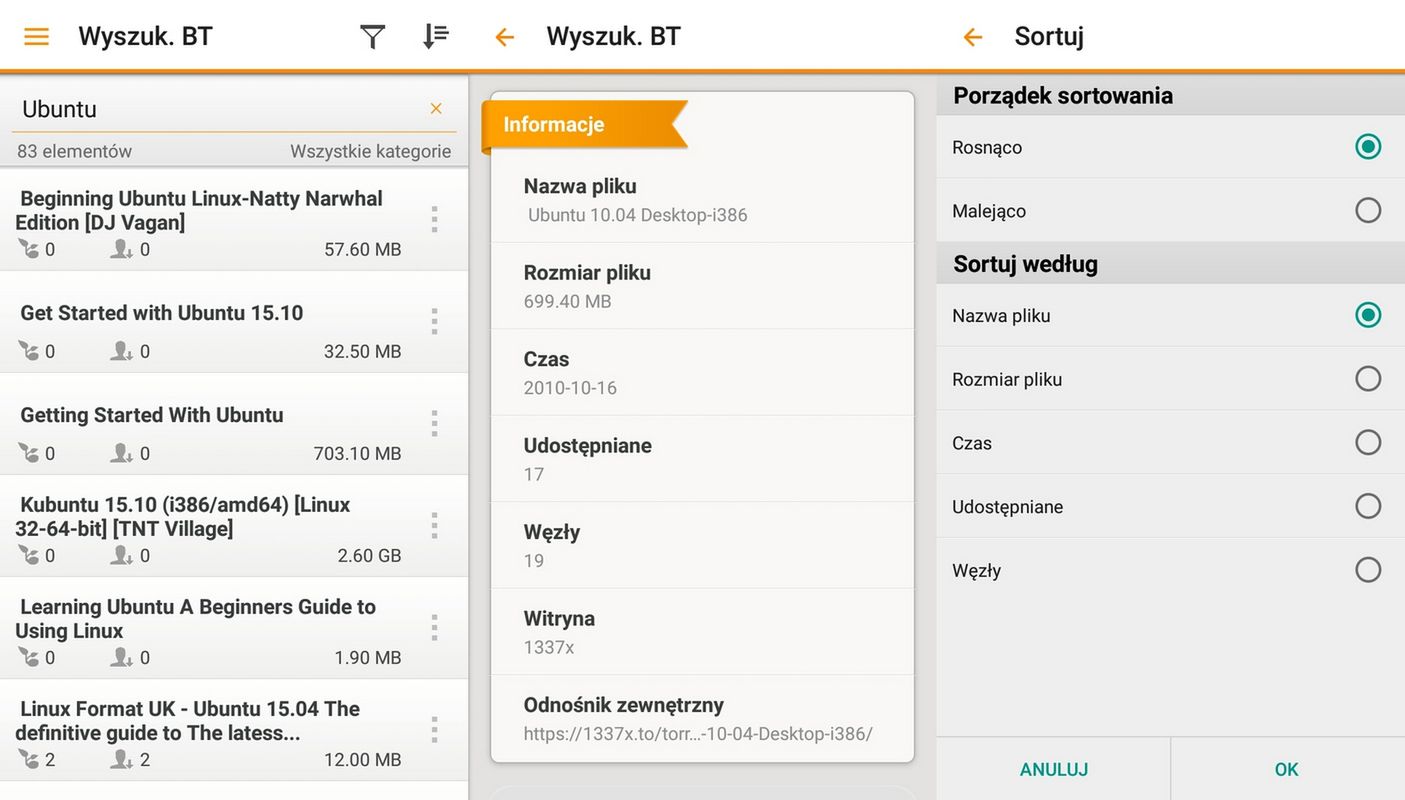Click the Informacje ribbon header
Screen dimensions: 1405x800
point(584,125)
